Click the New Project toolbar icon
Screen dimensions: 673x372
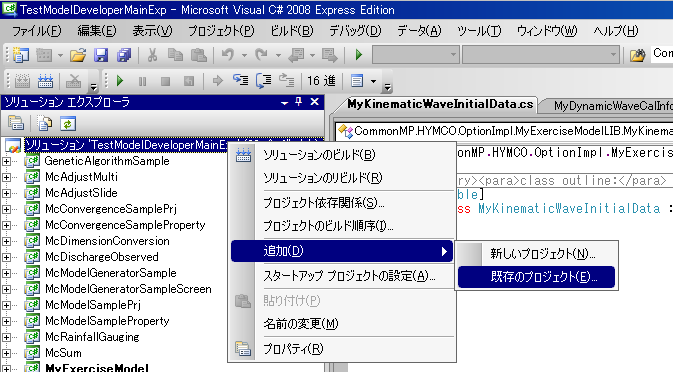(x=20, y=55)
